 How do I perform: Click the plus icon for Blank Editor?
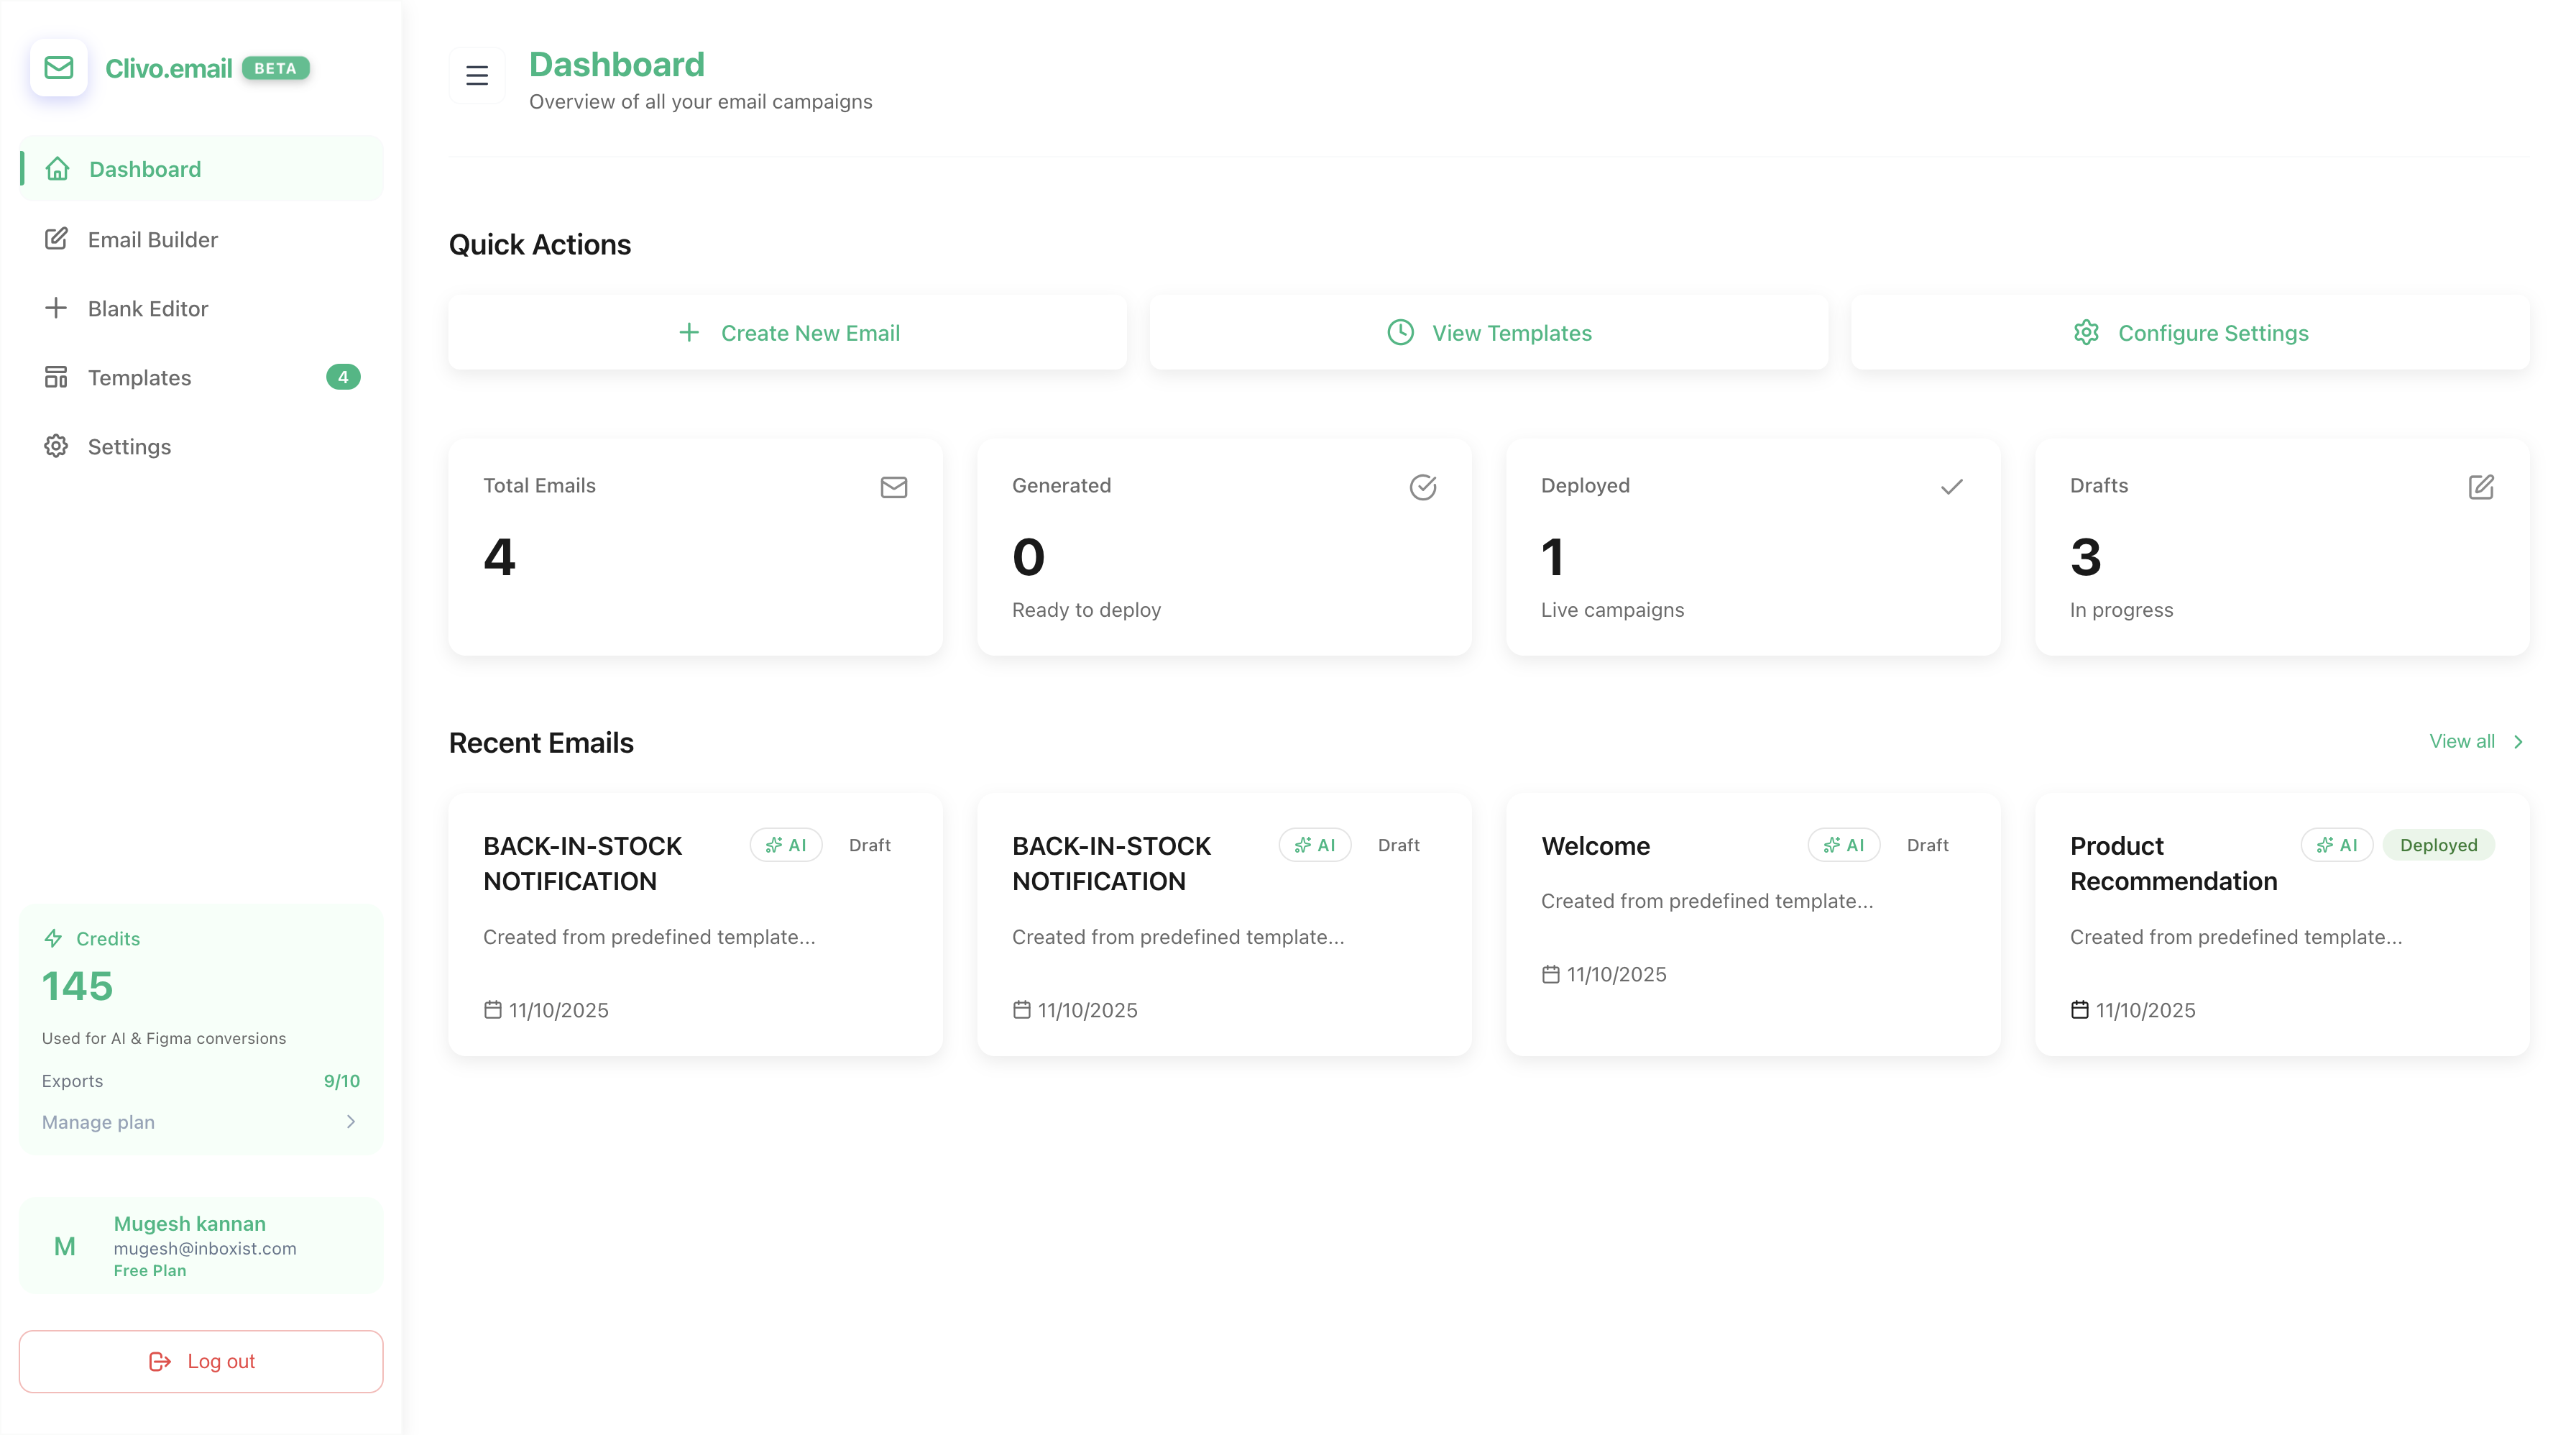coord(56,308)
